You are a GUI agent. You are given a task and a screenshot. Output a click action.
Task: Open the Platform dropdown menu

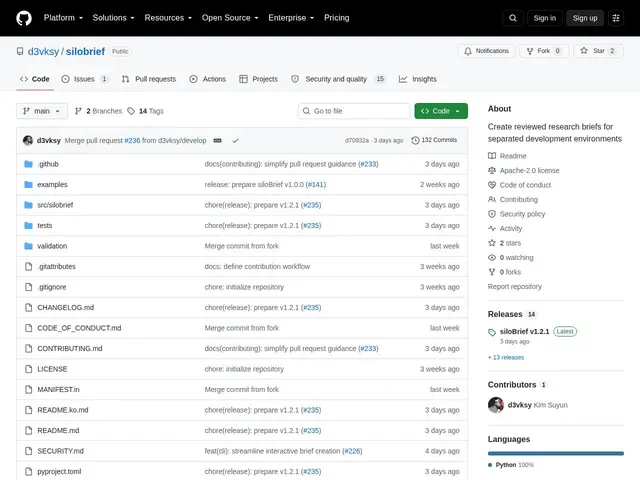point(63,18)
